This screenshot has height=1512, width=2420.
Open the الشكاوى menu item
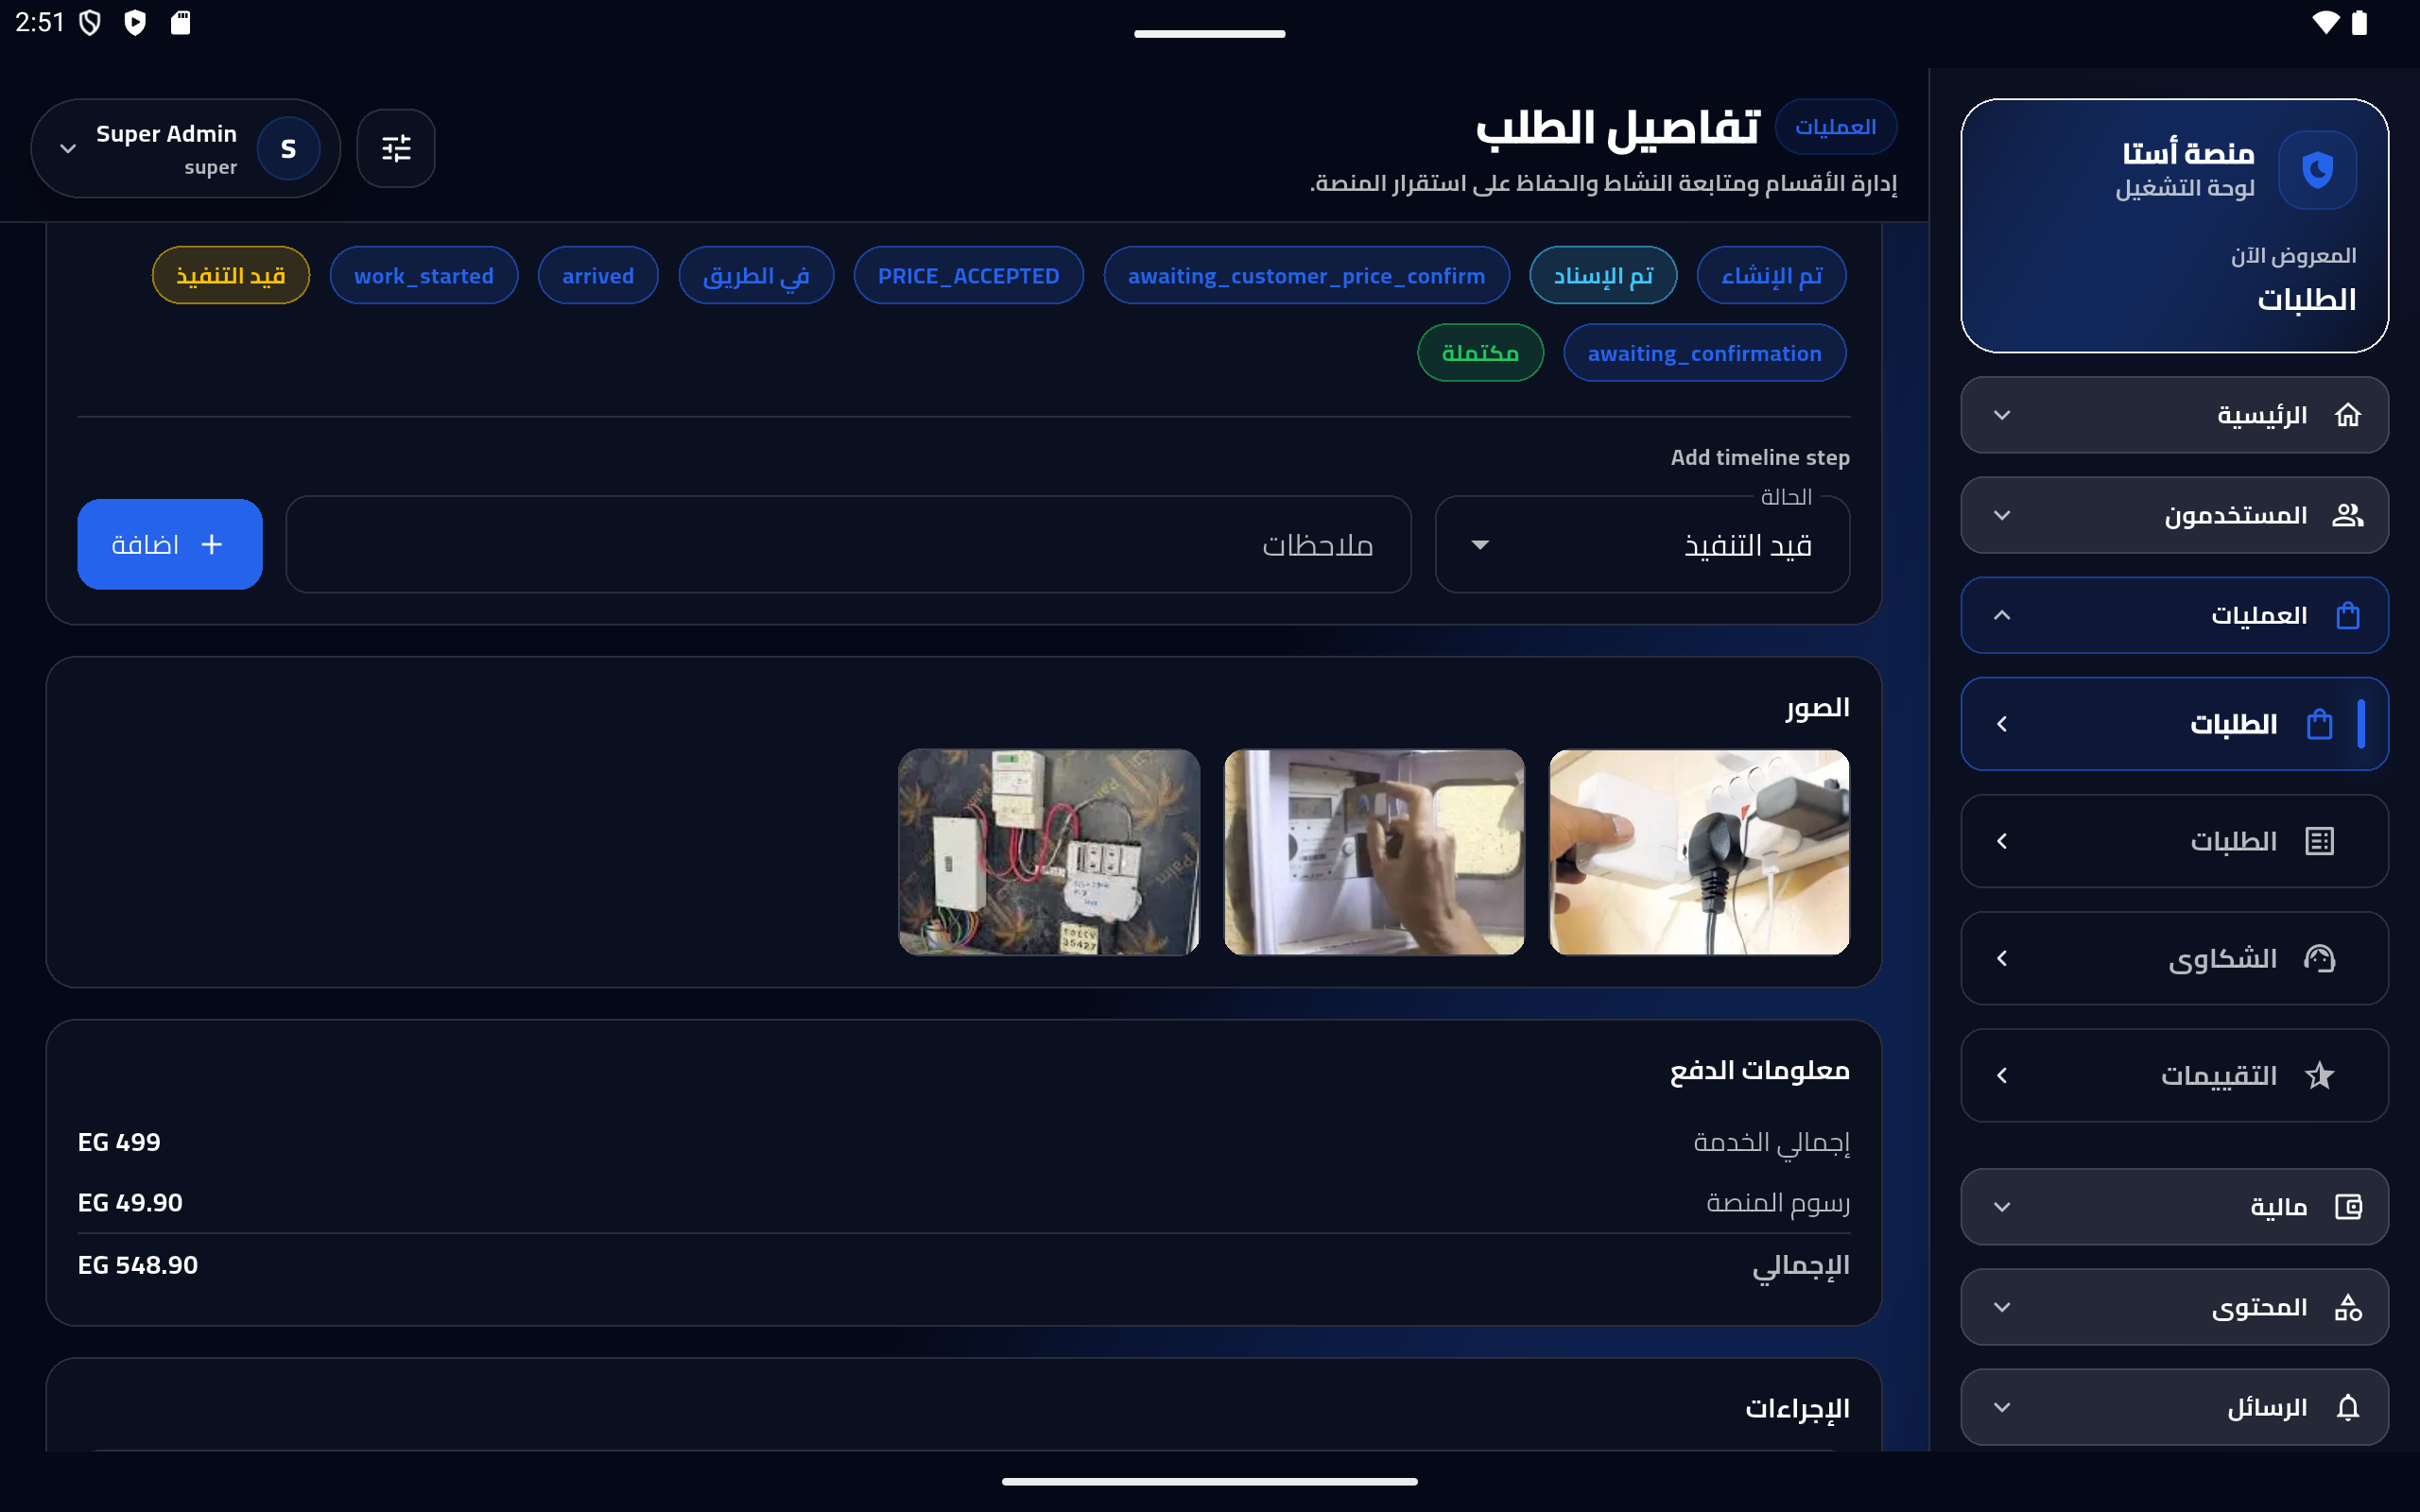click(x=2174, y=958)
